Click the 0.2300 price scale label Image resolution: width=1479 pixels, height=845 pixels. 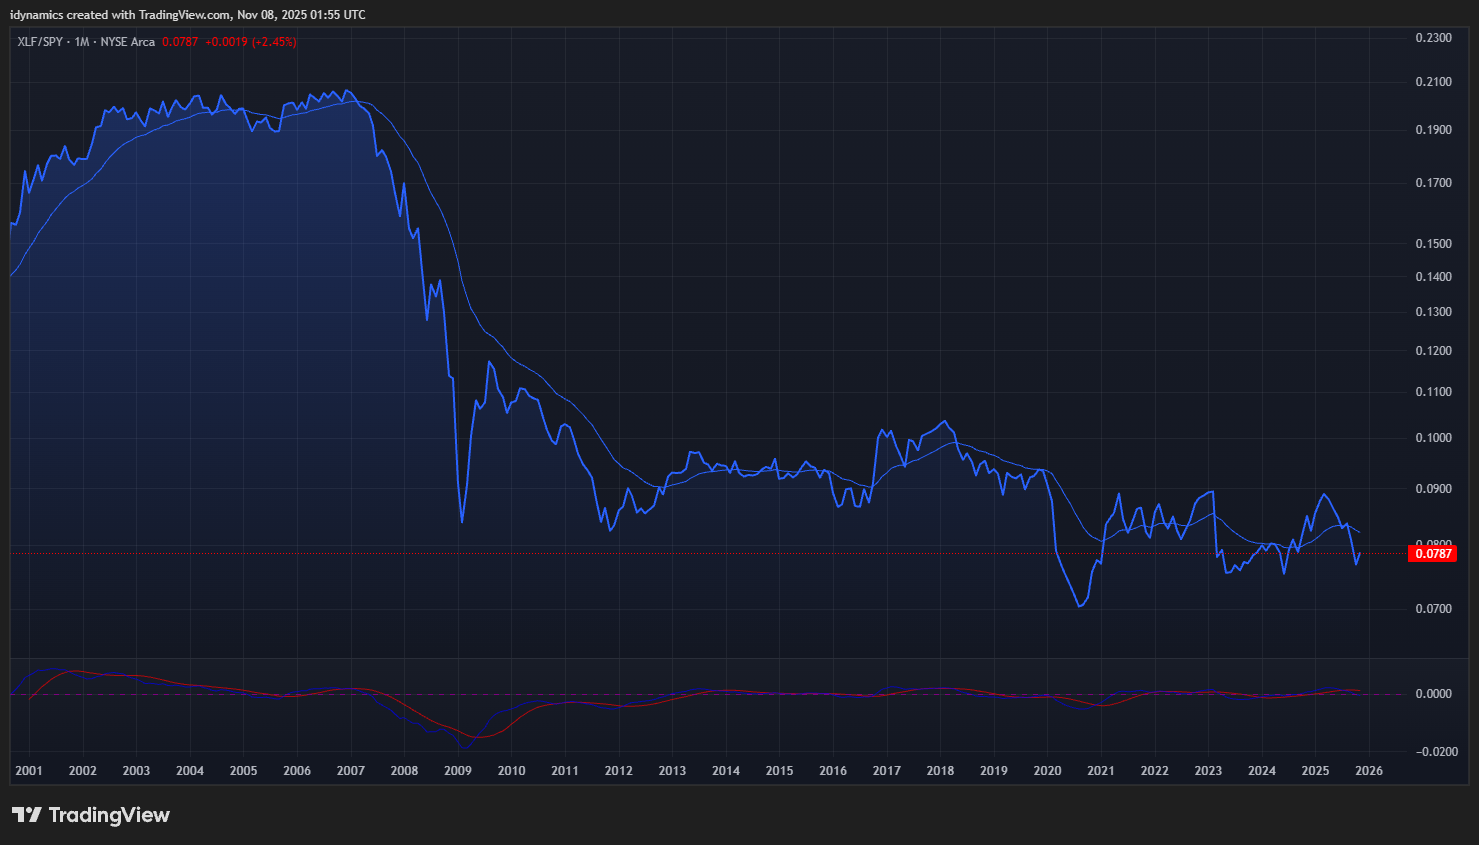1433,38
